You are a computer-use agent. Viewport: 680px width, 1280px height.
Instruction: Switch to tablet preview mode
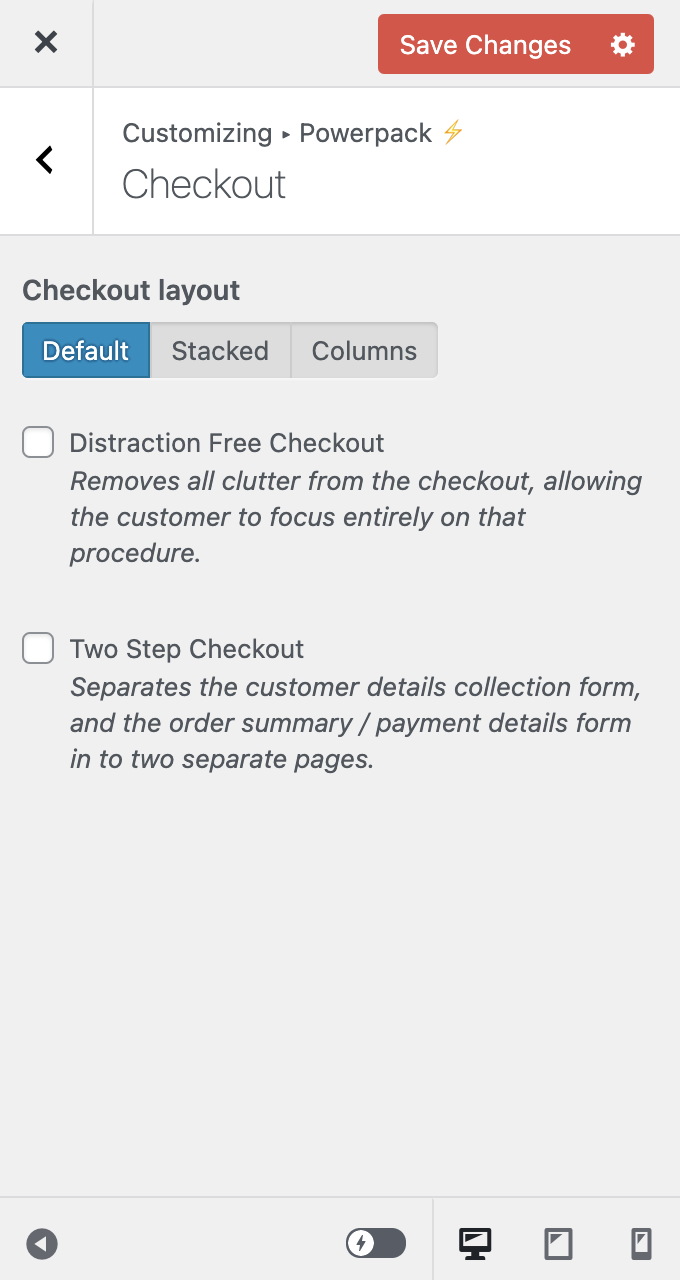click(x=557, y=1243)
